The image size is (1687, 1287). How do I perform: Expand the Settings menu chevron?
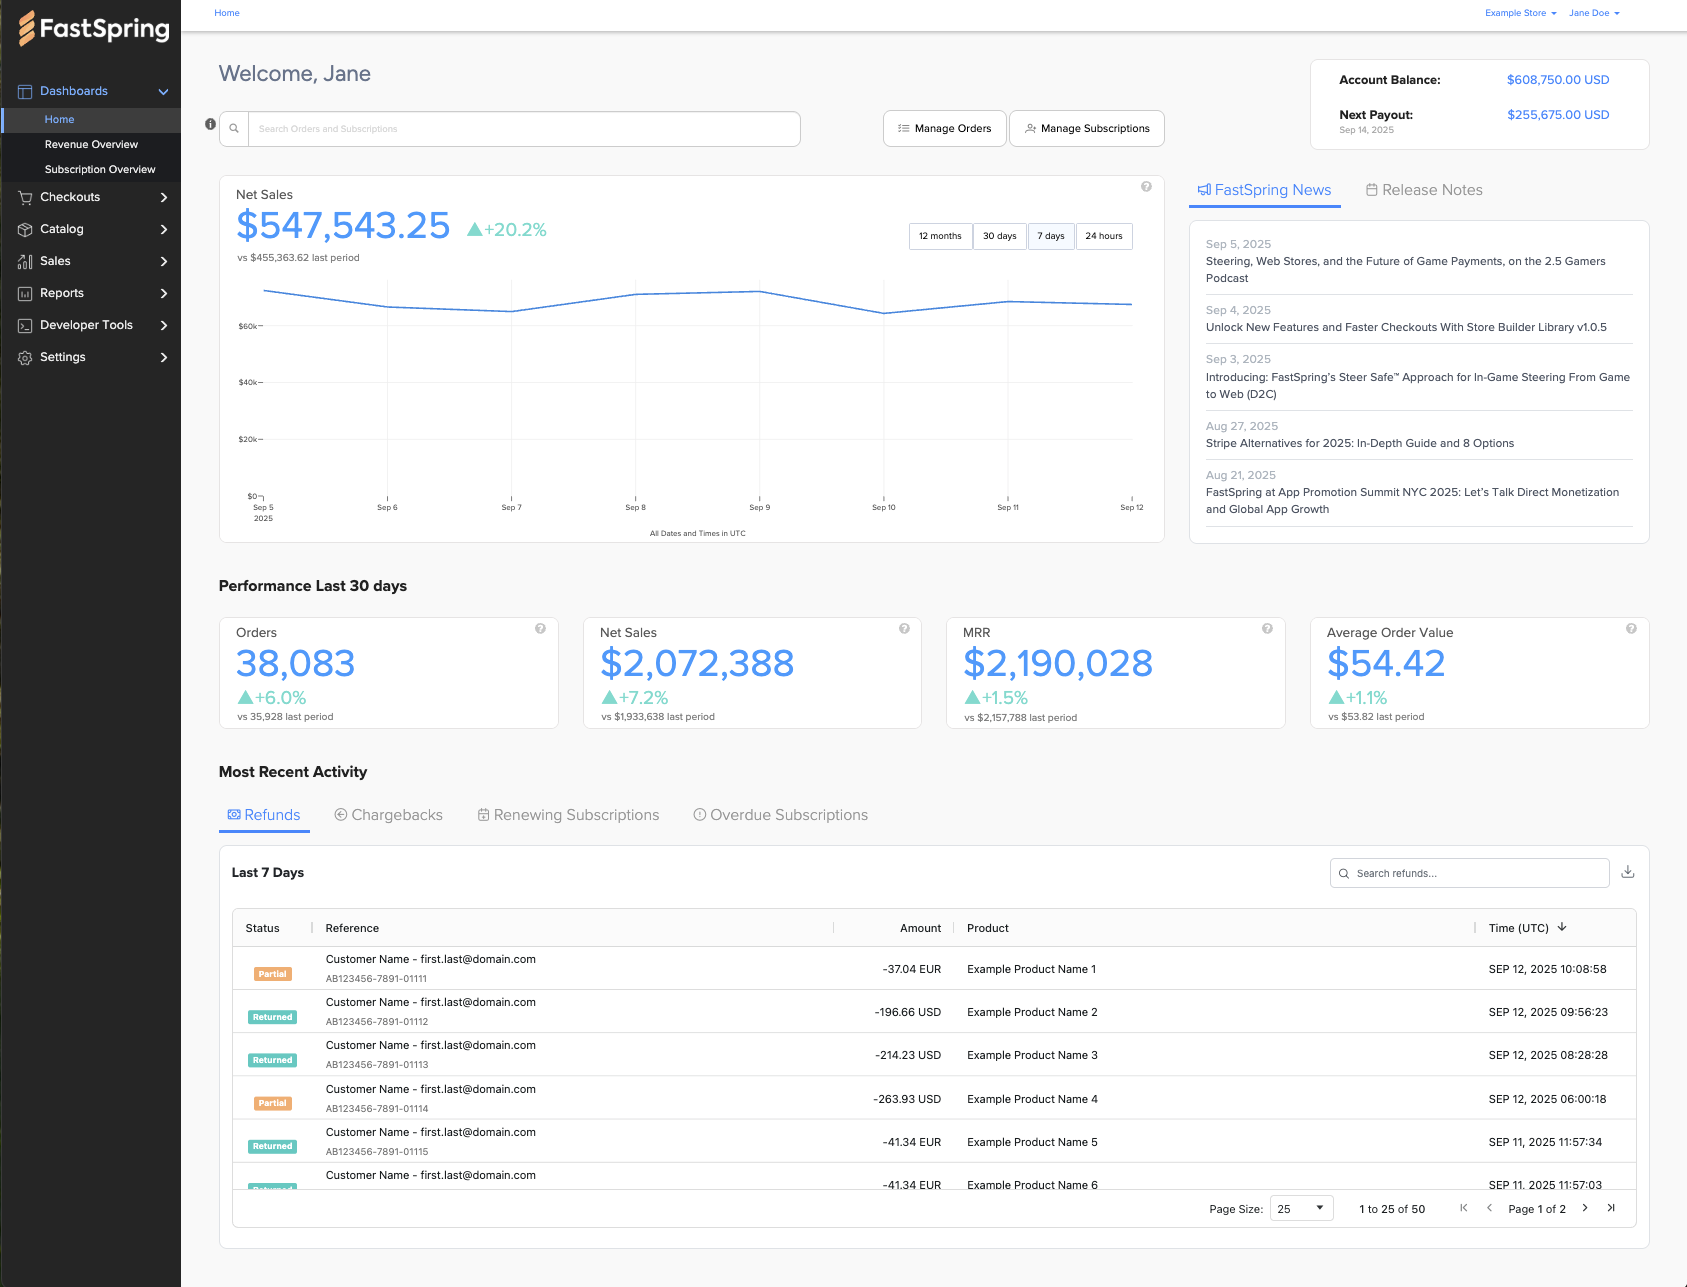click(x=164, y=358)
